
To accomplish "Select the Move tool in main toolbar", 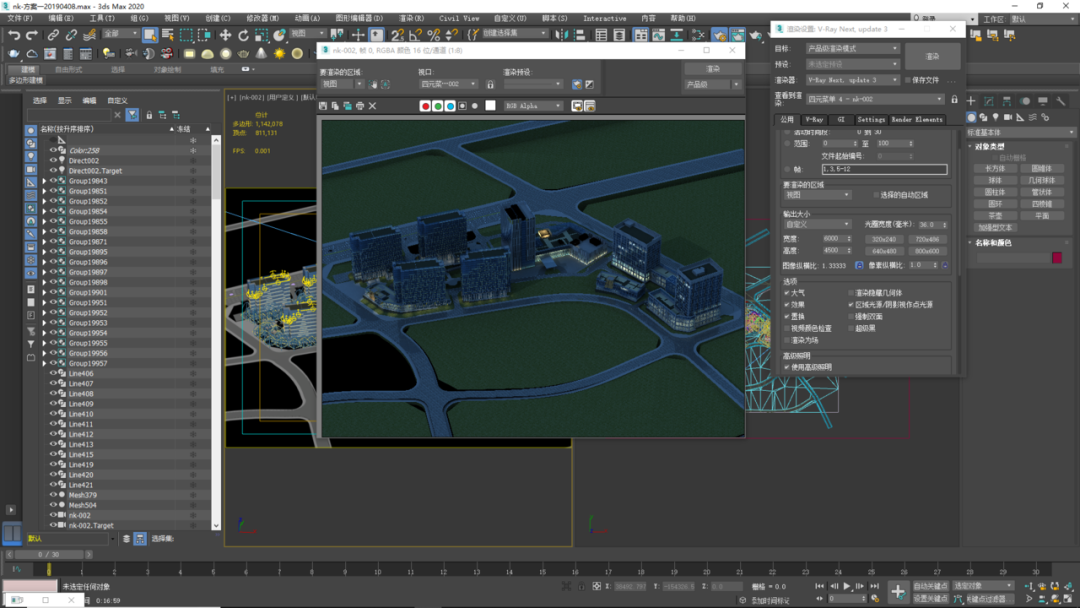I will 225,34.
